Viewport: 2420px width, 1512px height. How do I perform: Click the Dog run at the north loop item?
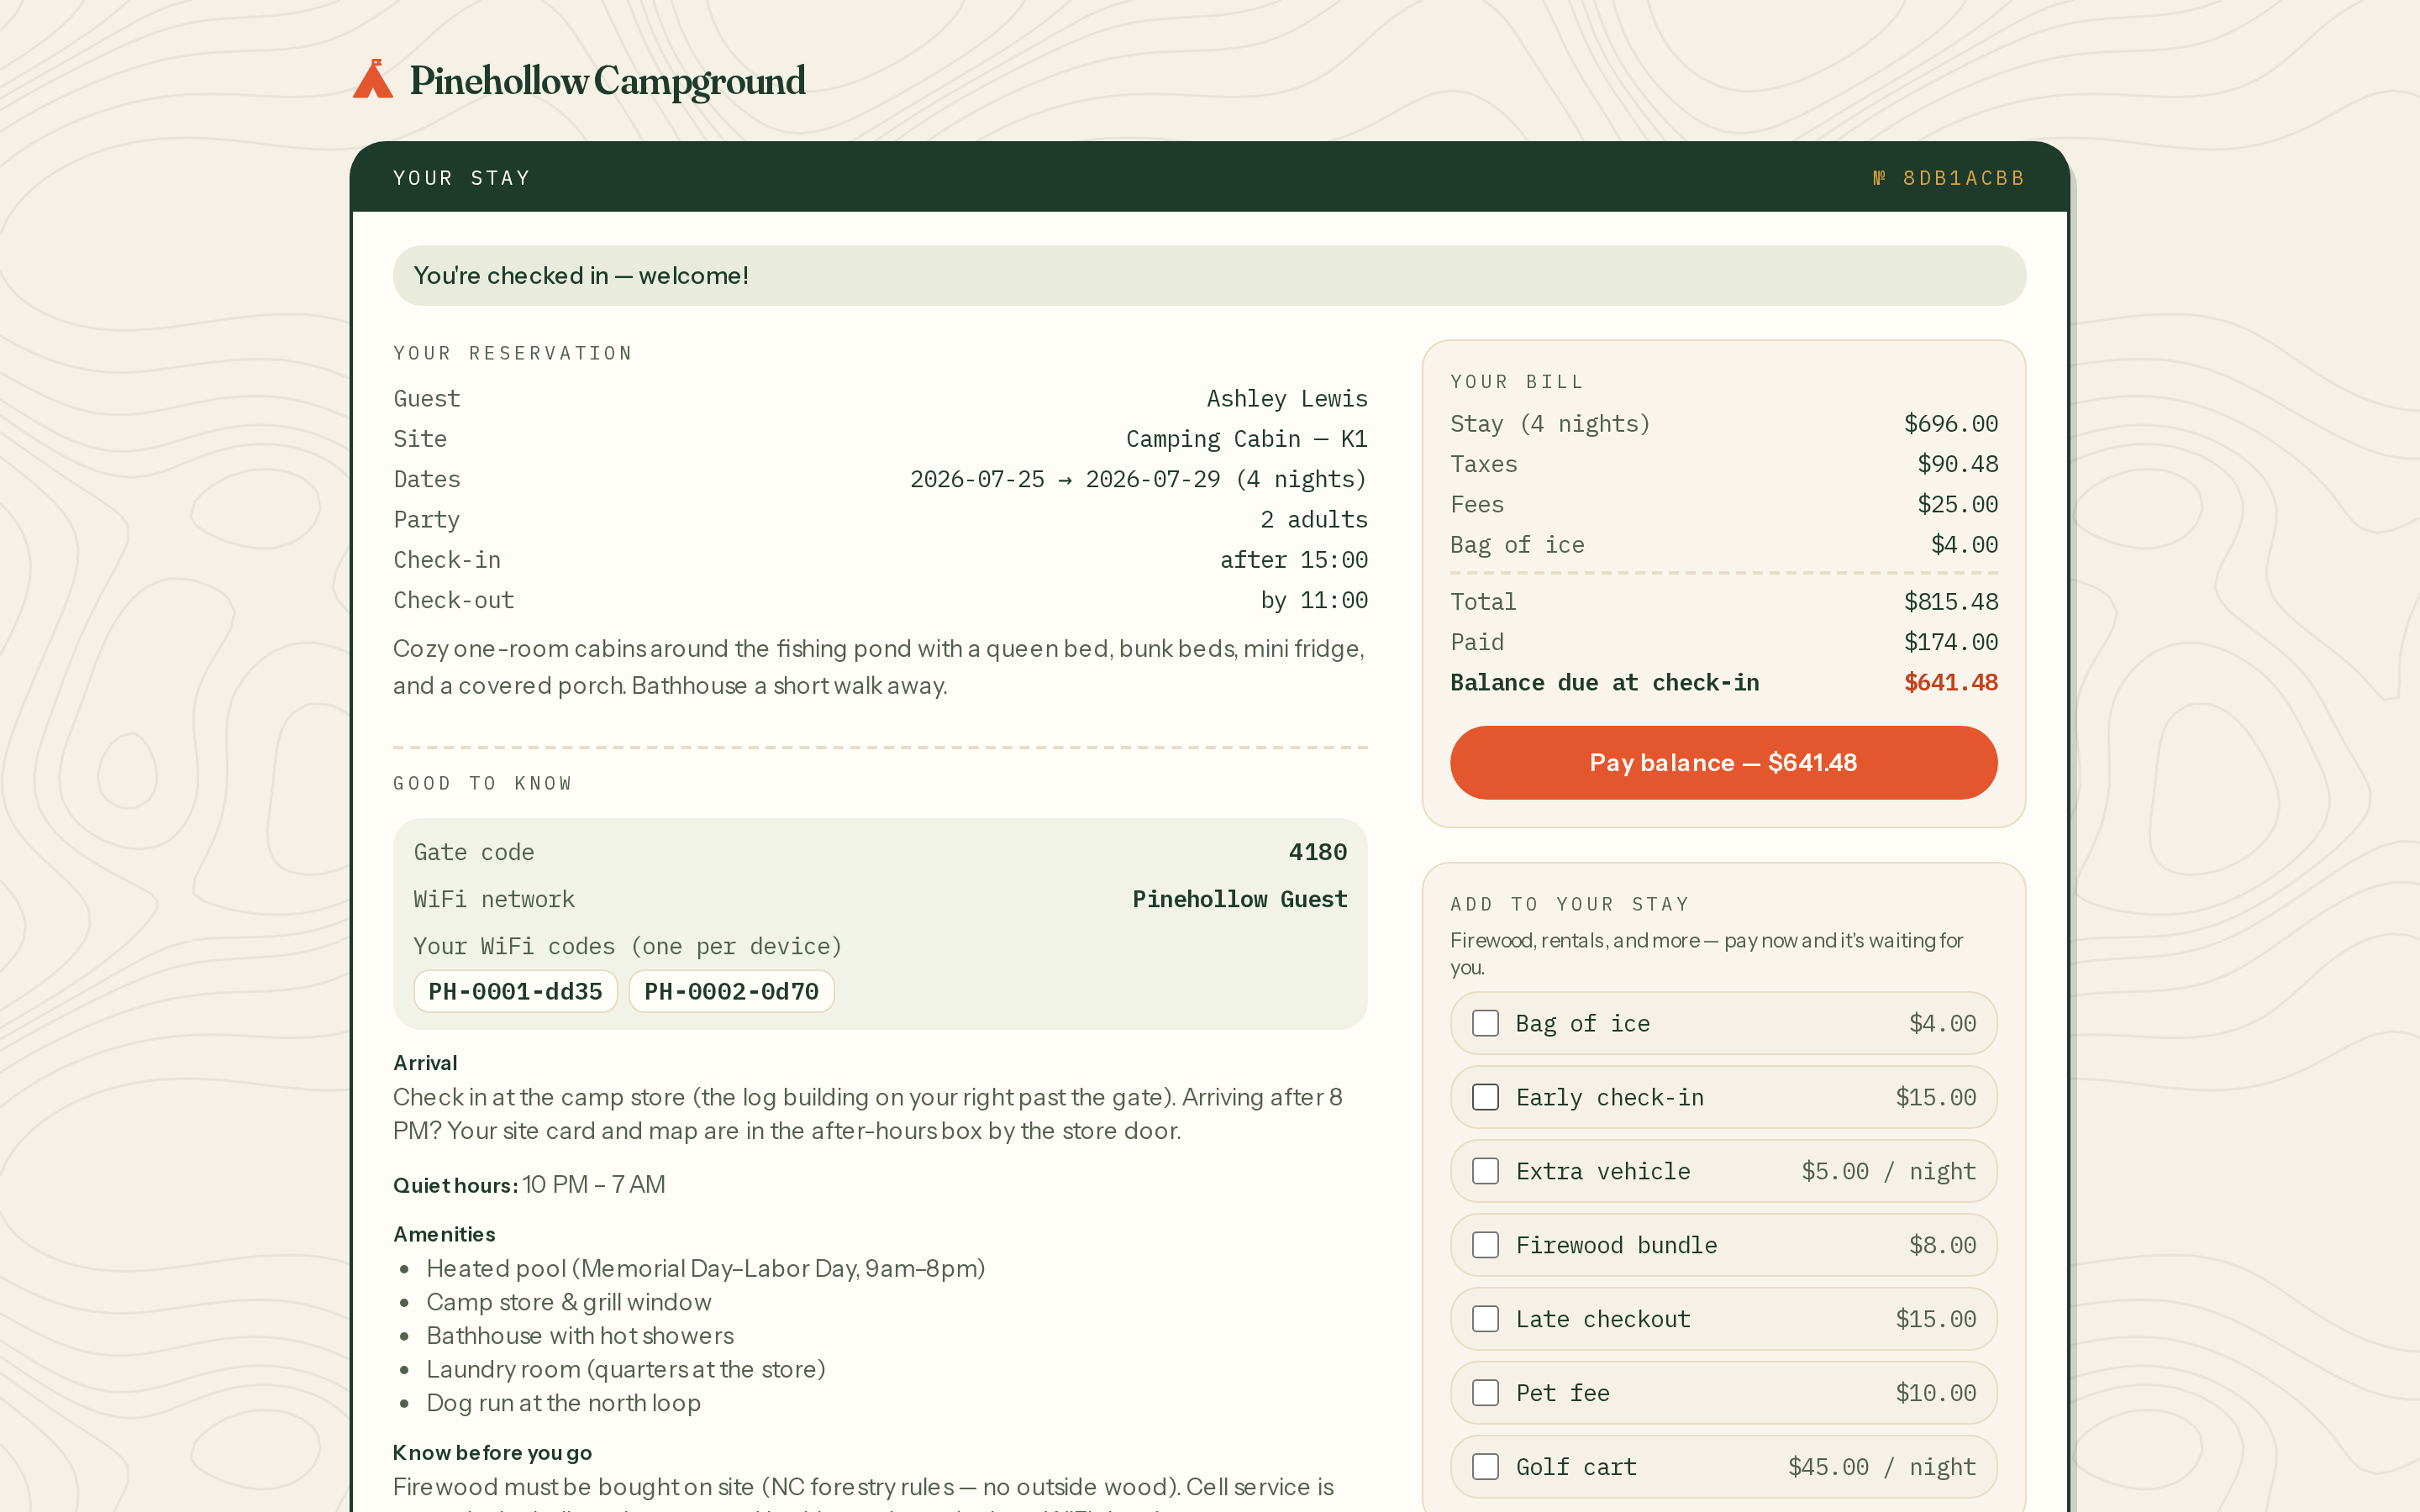(563, 1403)
